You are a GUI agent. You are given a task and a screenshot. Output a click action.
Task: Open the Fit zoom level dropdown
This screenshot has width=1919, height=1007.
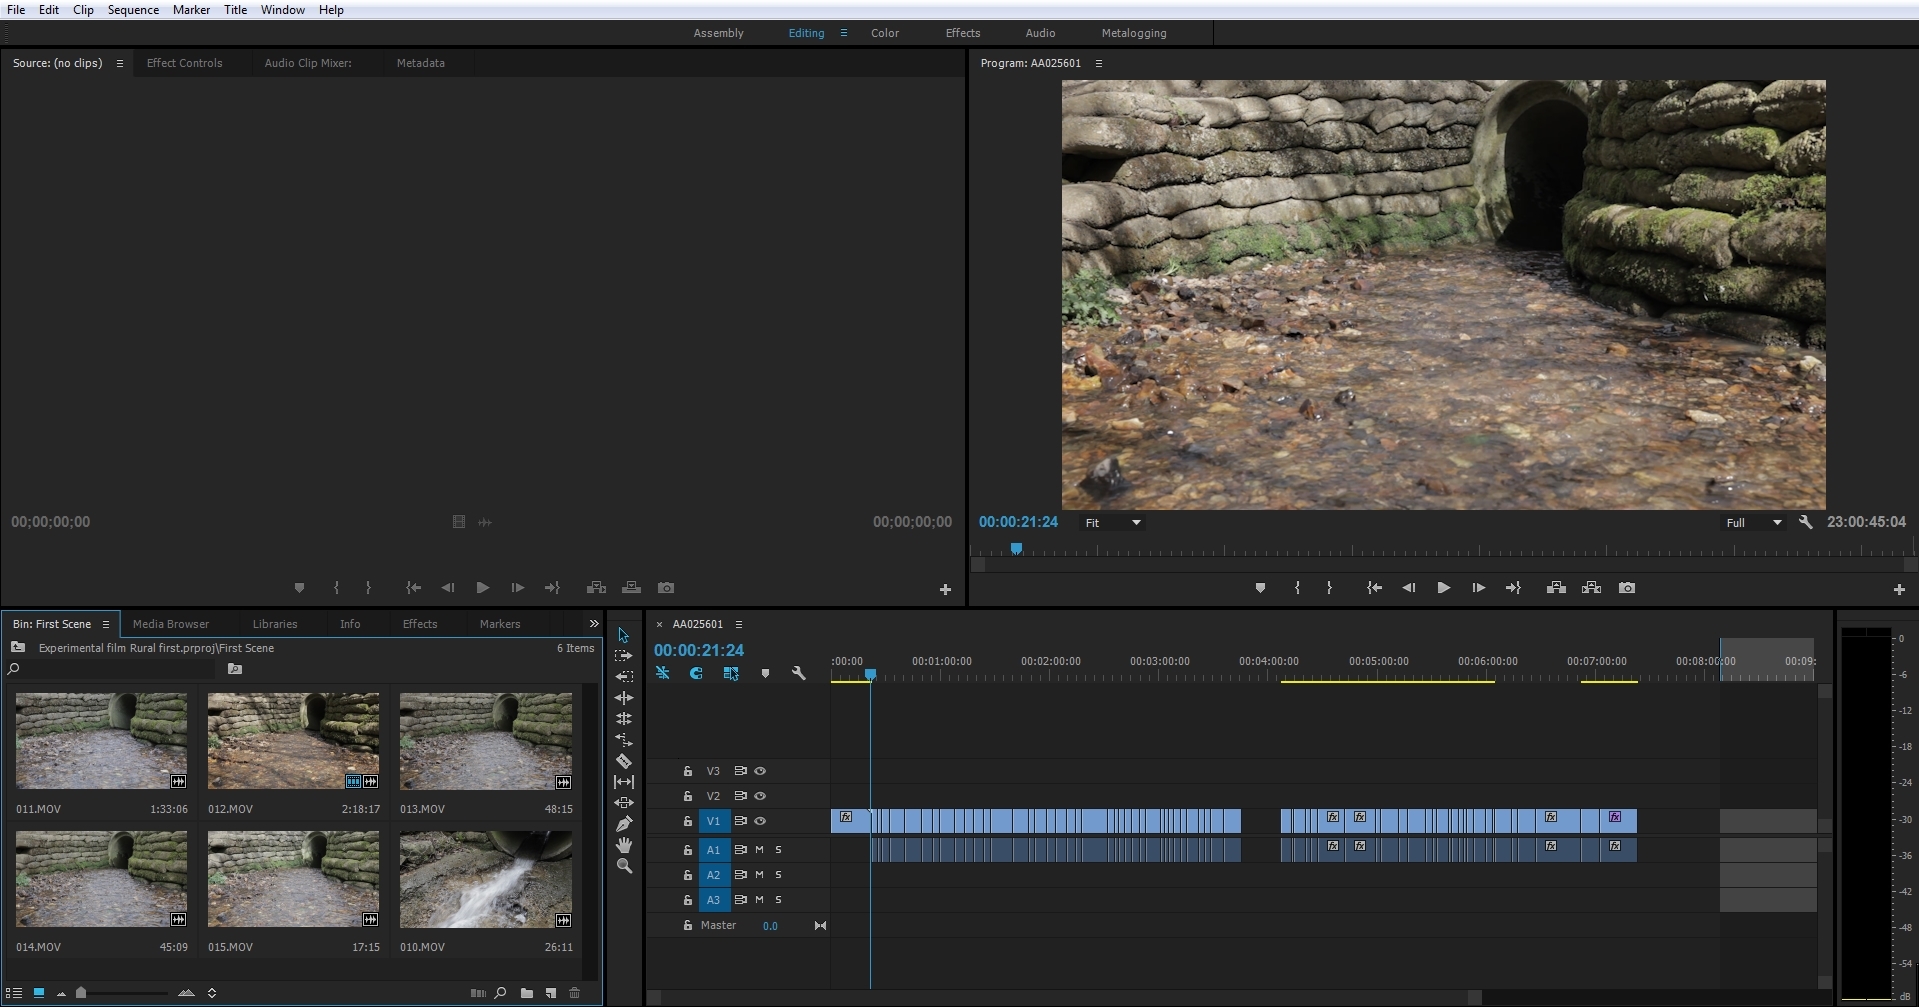1113,522
